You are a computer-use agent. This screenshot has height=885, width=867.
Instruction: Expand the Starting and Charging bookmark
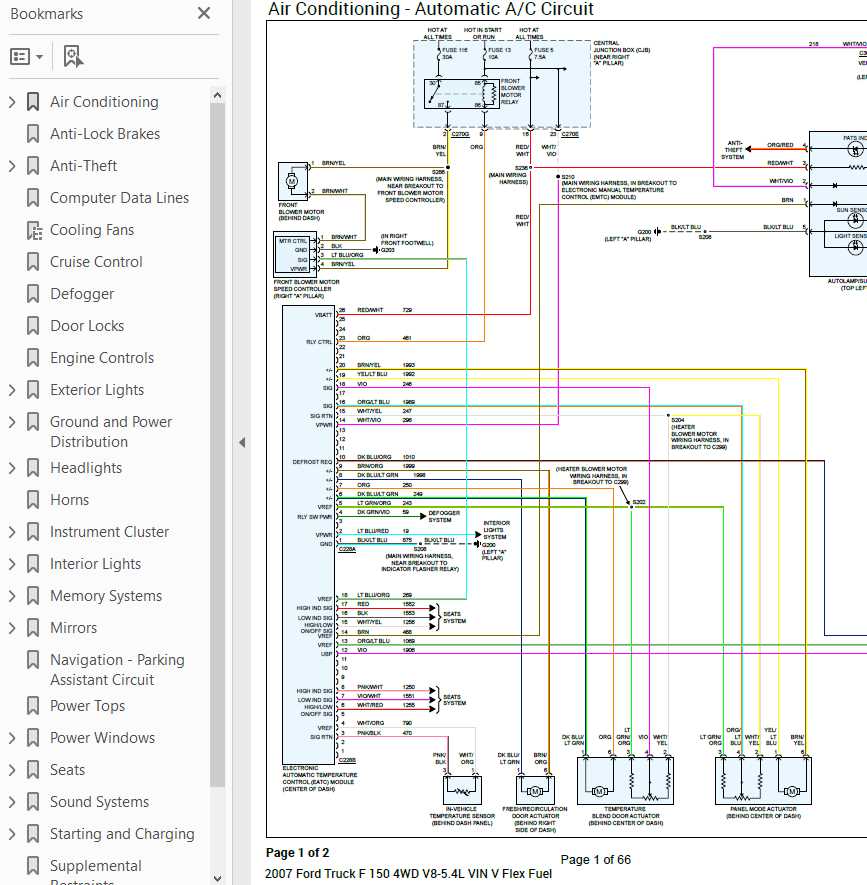pyautogui.click(x=12, y=834)
